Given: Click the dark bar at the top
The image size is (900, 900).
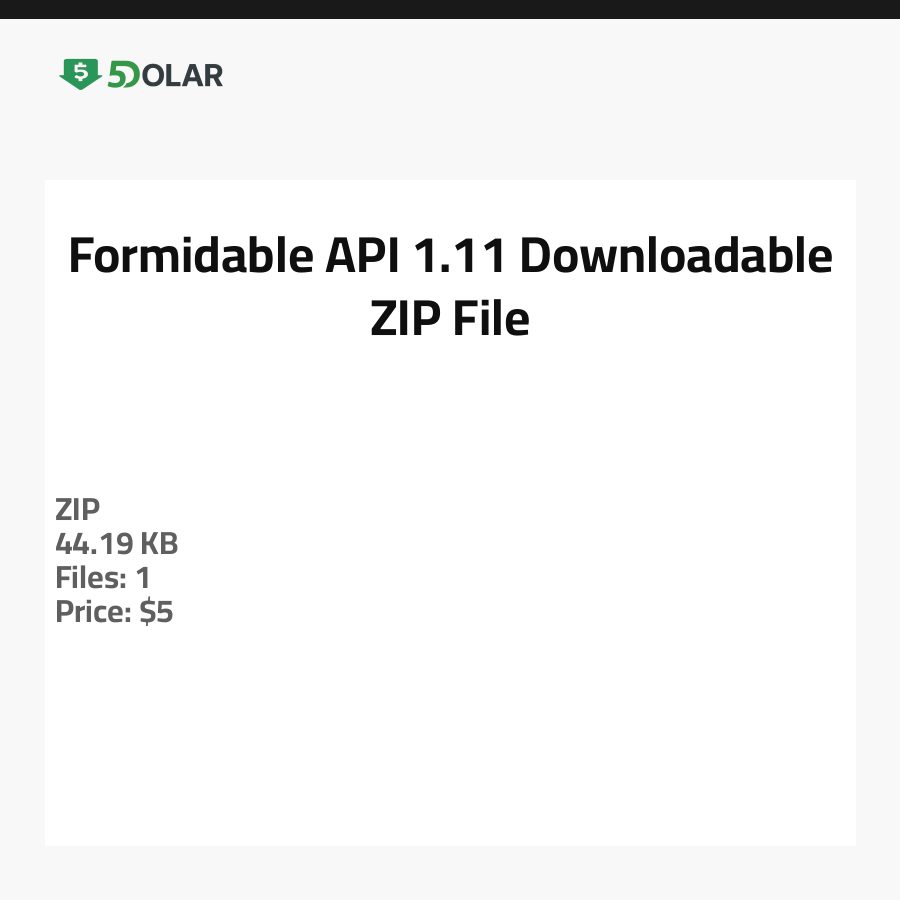Looking at the screenshot, I should [450, 9].
